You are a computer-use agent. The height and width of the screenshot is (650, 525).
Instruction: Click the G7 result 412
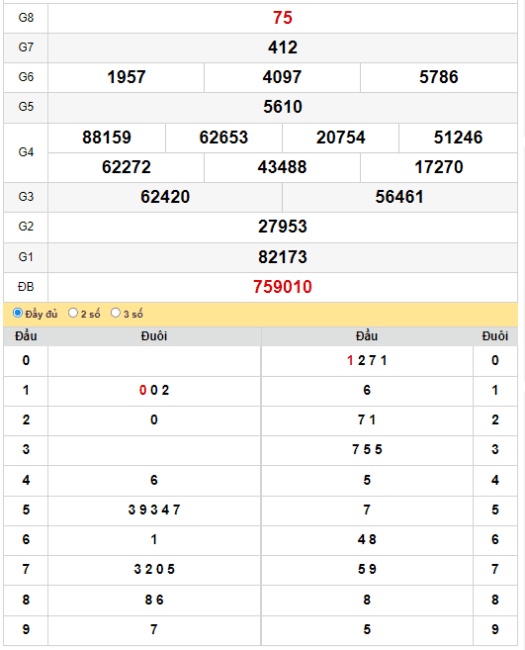282,47
